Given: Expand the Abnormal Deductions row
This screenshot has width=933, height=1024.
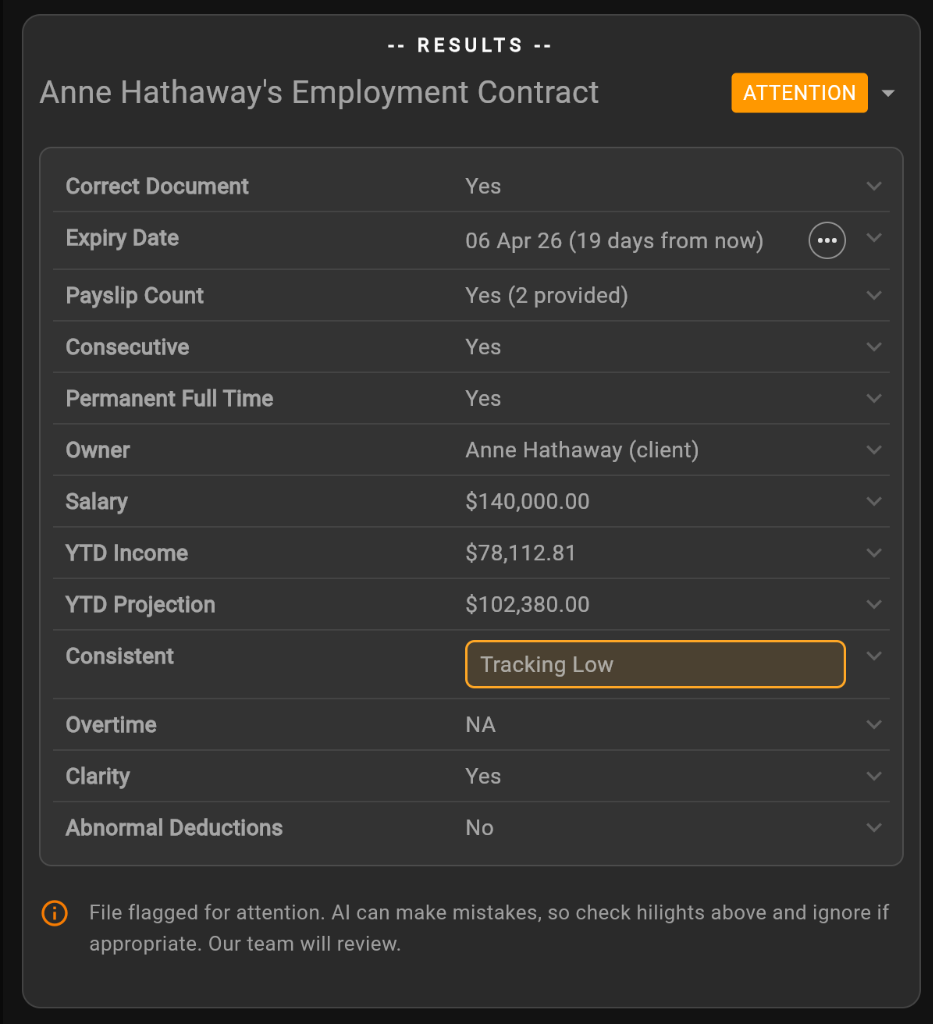Looking at the screenshot, I should [874, 828].
